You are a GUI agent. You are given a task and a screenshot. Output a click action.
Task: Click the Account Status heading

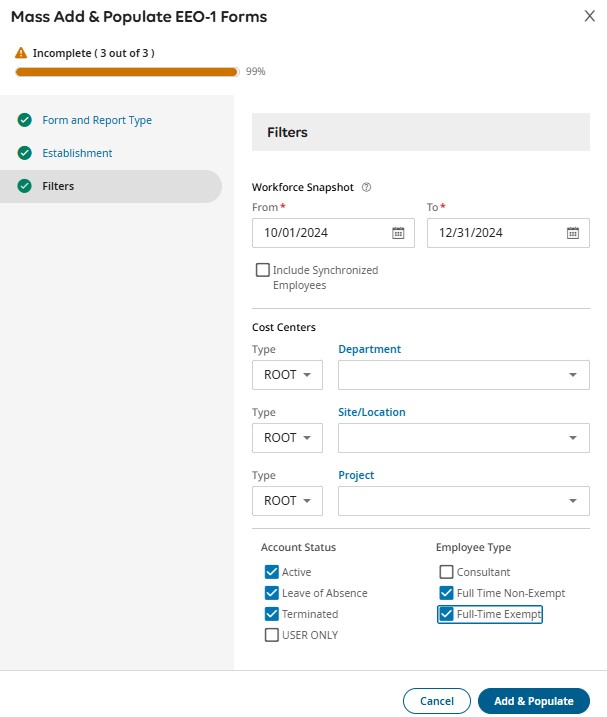[298, 547]
